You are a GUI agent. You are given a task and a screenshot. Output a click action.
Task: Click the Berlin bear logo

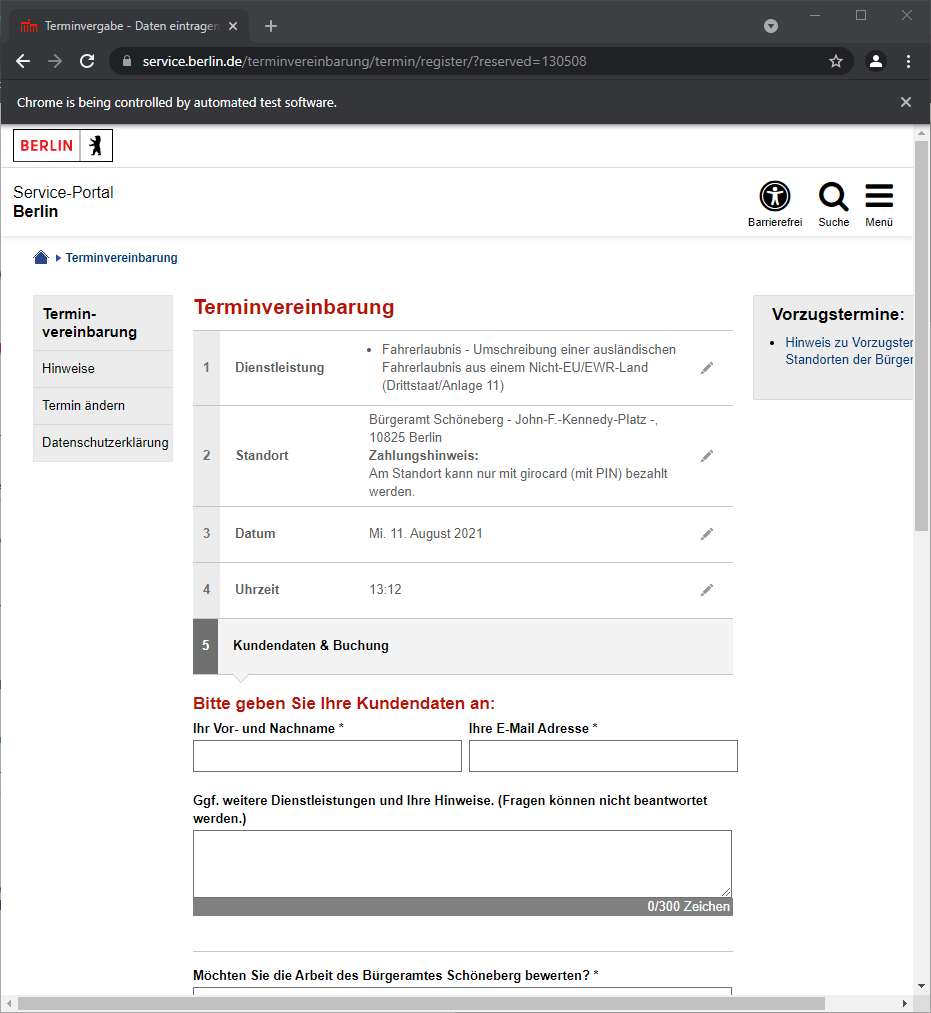(63, 145)
